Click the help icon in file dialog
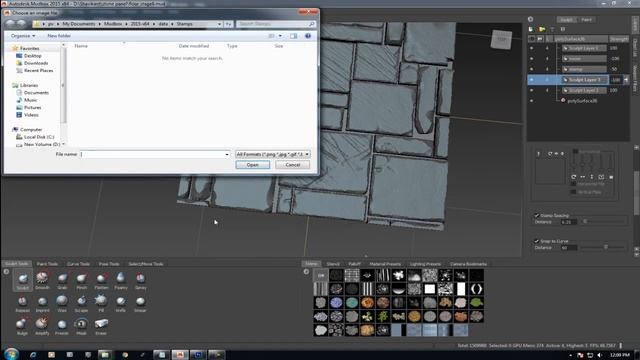Screen dimensions: 640x360 click(x=308, y=36)
